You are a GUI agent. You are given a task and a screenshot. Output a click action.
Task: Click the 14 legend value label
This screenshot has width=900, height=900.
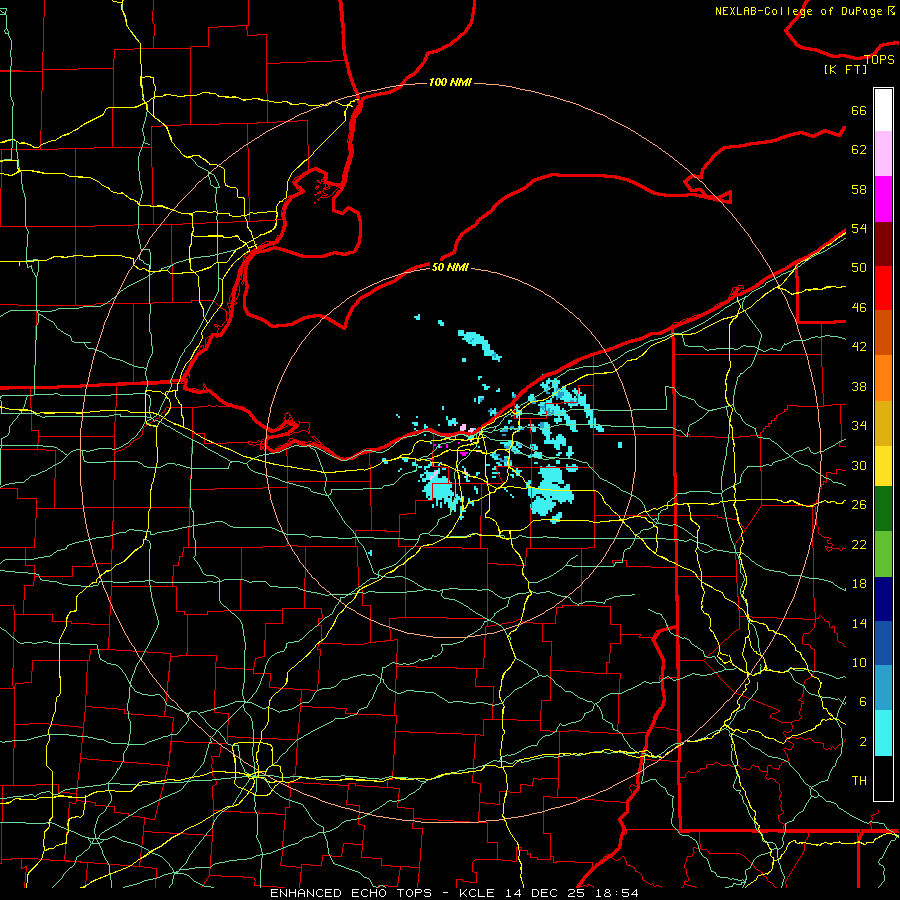coord(859,623)
